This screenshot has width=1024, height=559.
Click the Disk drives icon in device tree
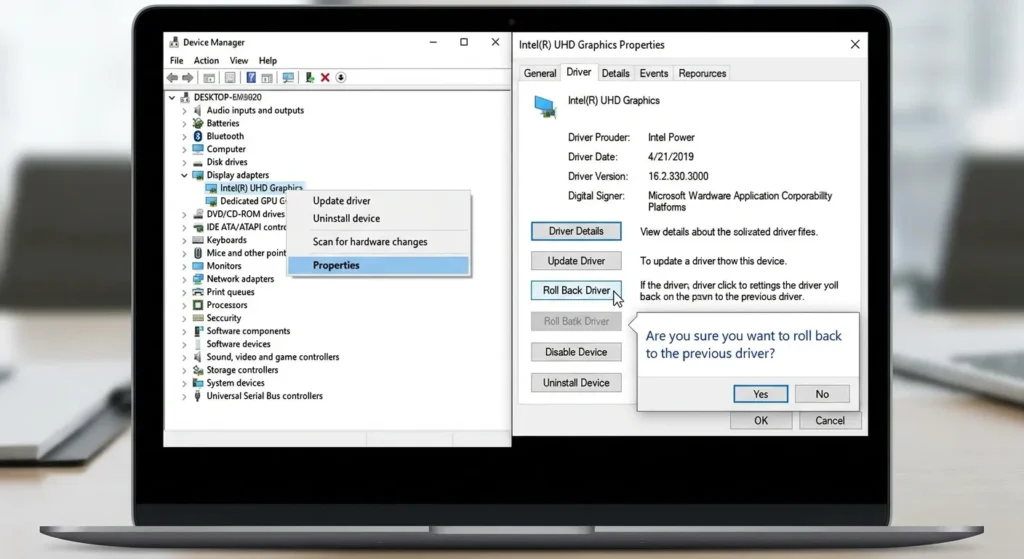click(198, 162)
